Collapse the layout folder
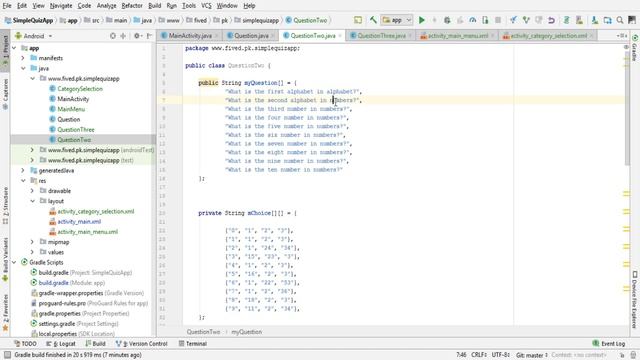The height and width of the screenshot is (360, 640). click(x=32, y=201)
